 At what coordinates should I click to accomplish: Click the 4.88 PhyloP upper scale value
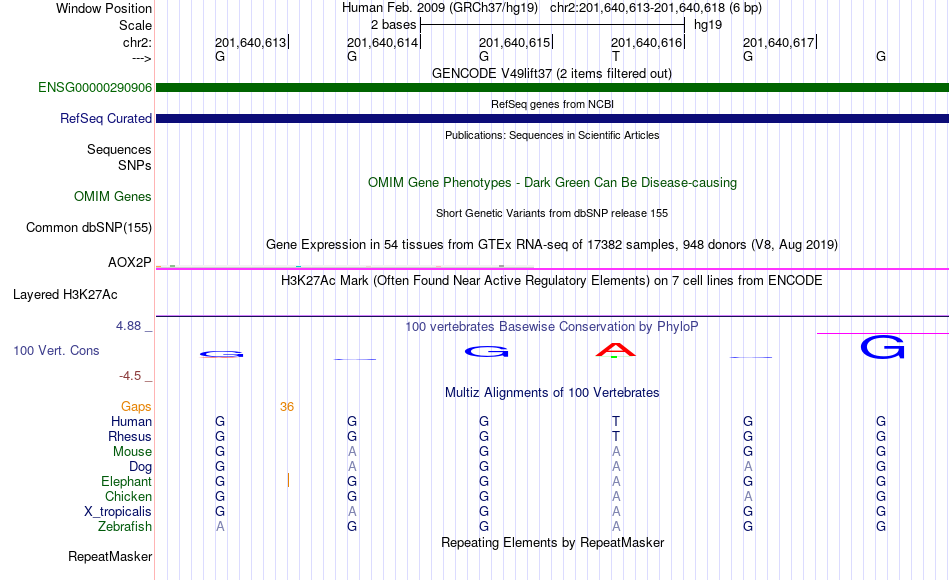point(128,326)
